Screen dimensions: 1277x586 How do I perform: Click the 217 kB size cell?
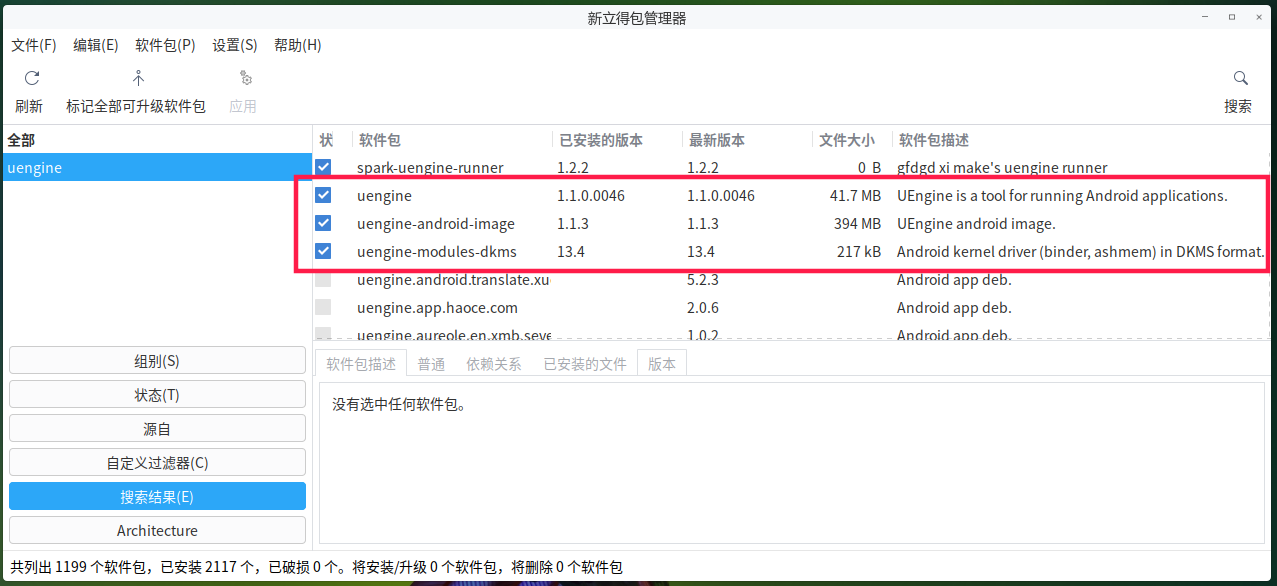(x=859, y=252)
